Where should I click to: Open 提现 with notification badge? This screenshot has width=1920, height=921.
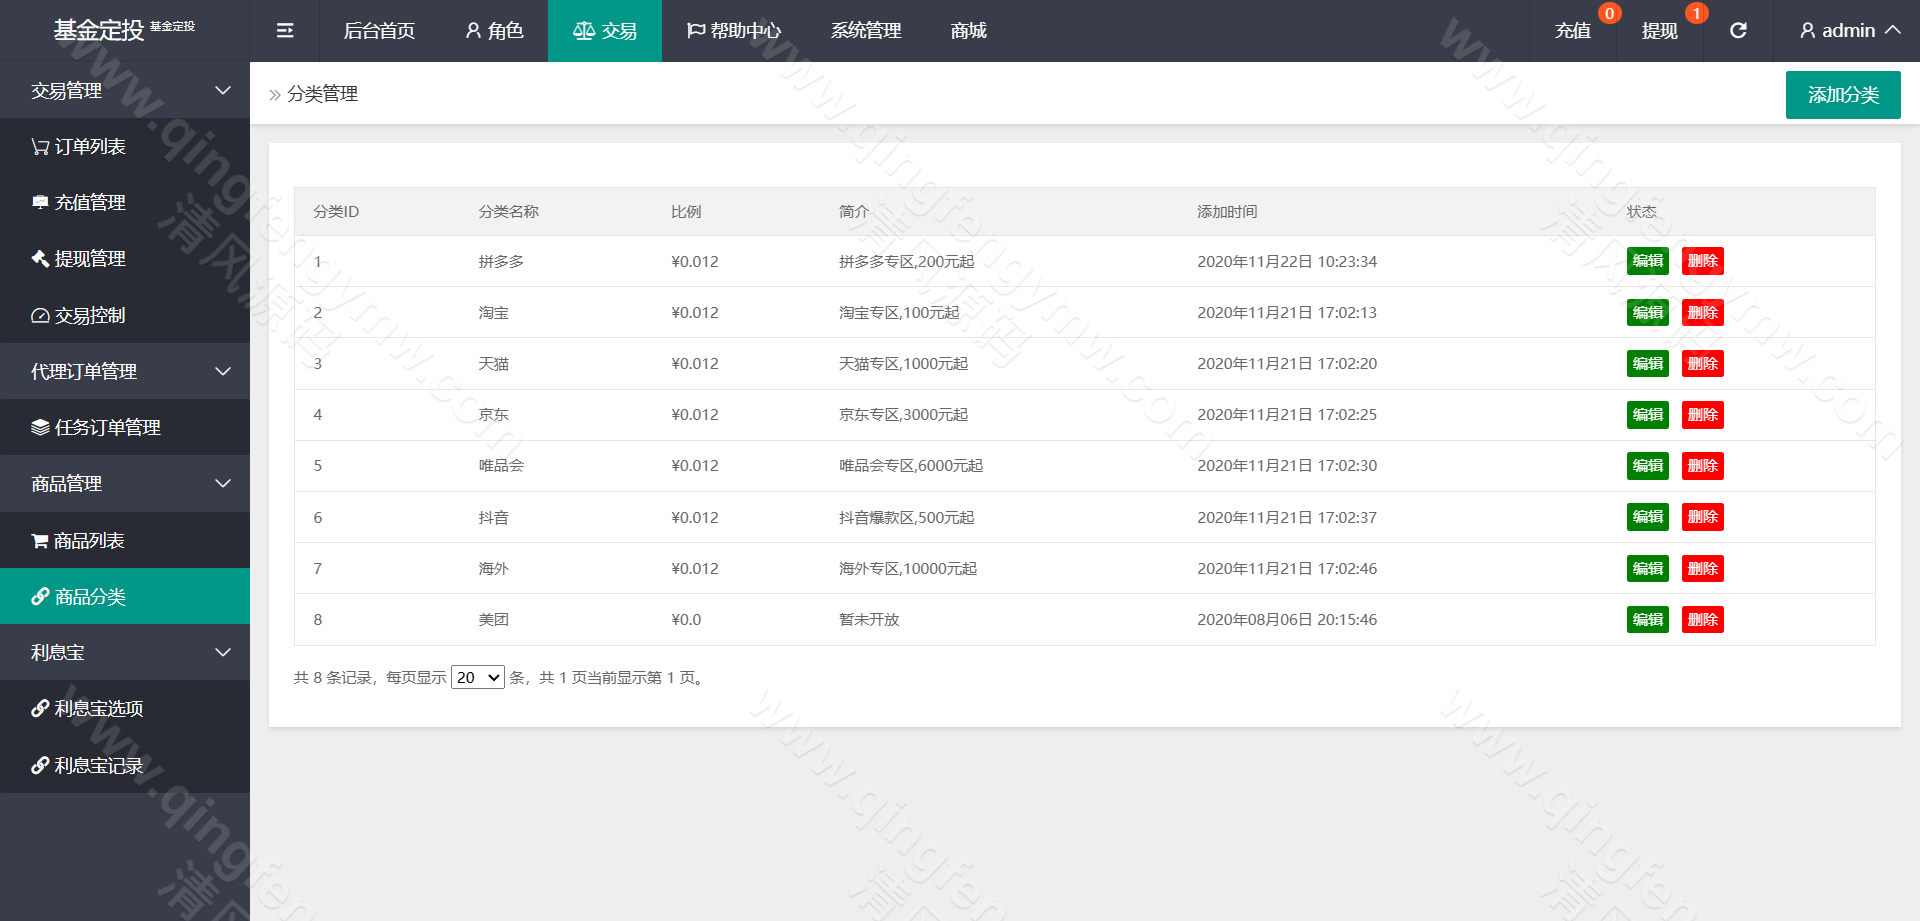pyautogui.click(x=1659, y=31)
